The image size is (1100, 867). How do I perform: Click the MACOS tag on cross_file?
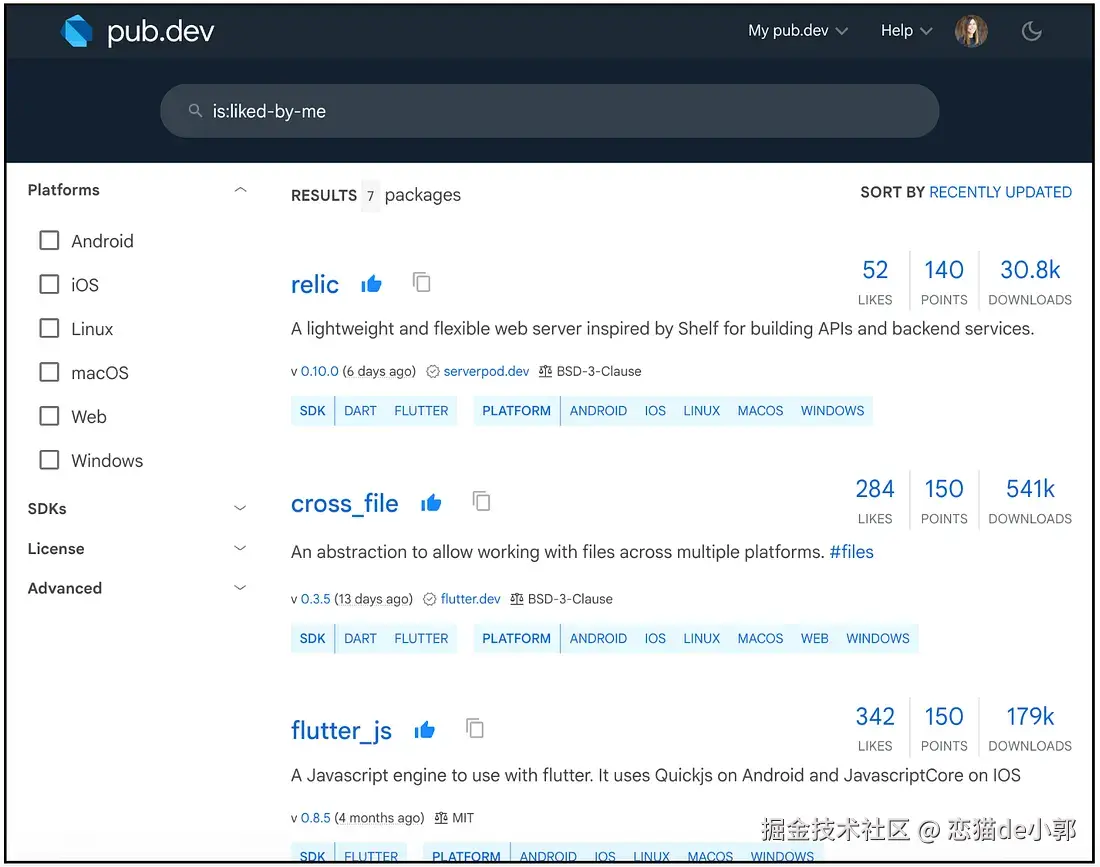tap(760, 638)
